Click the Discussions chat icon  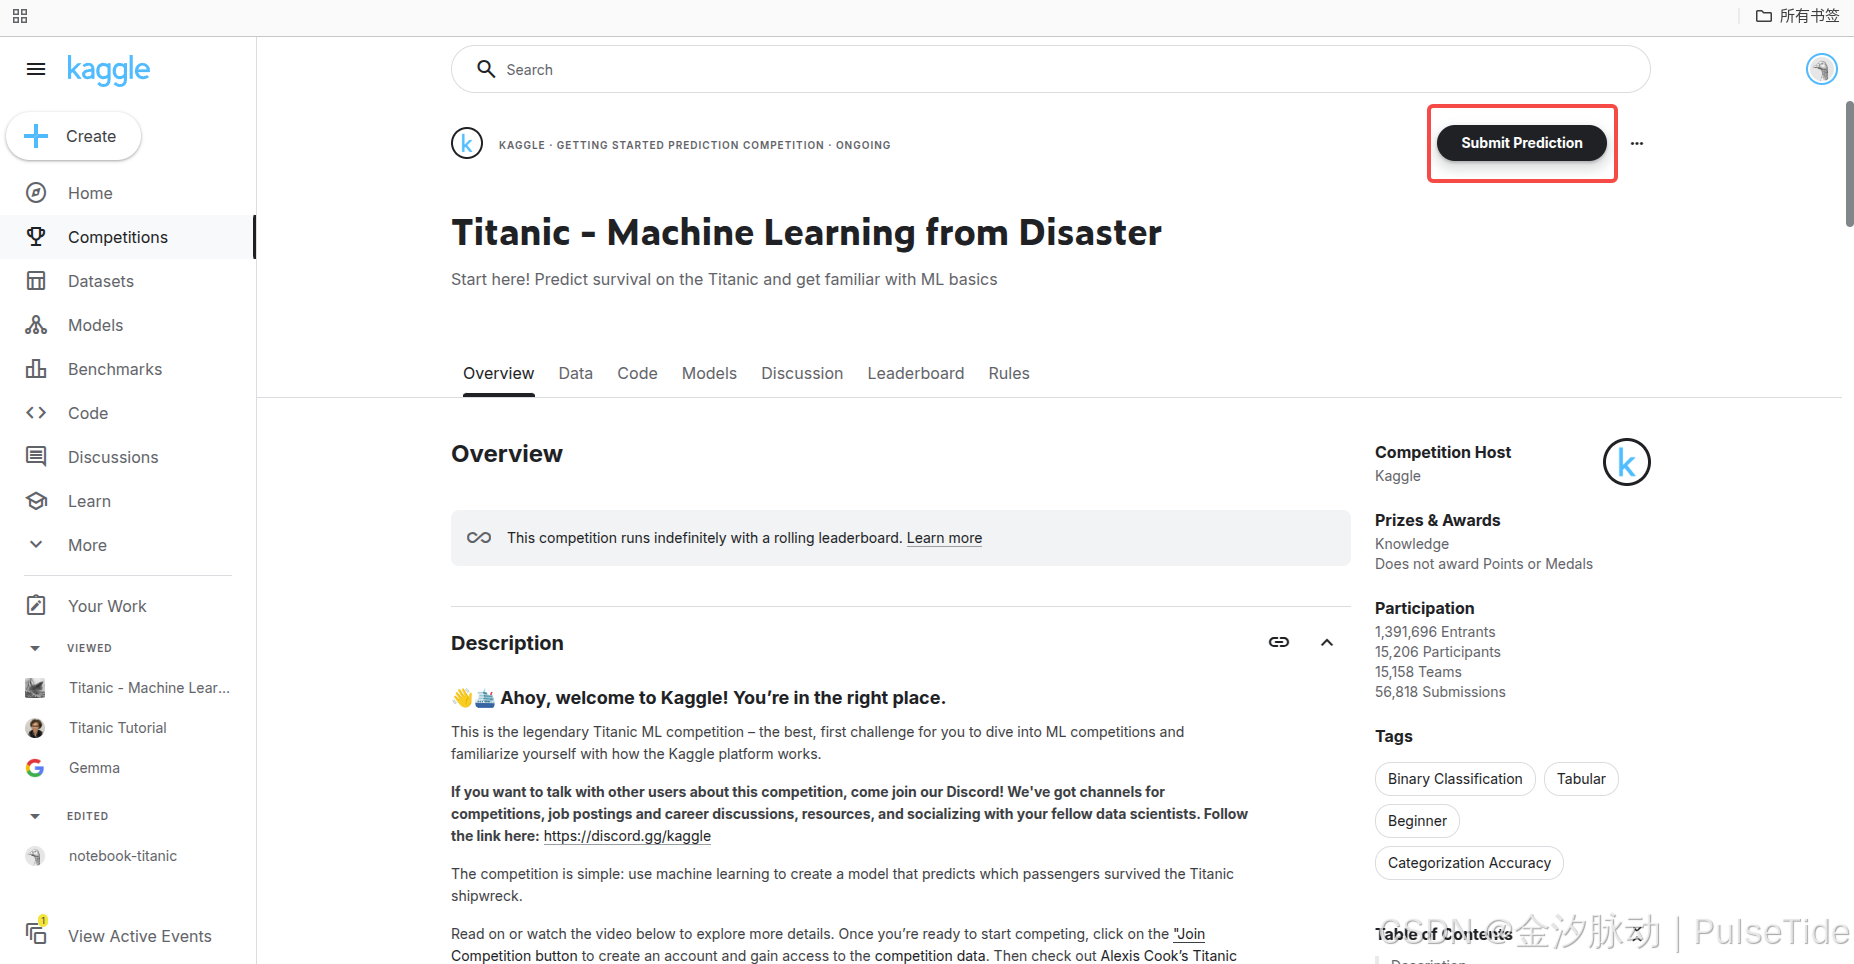pos(36,457)
